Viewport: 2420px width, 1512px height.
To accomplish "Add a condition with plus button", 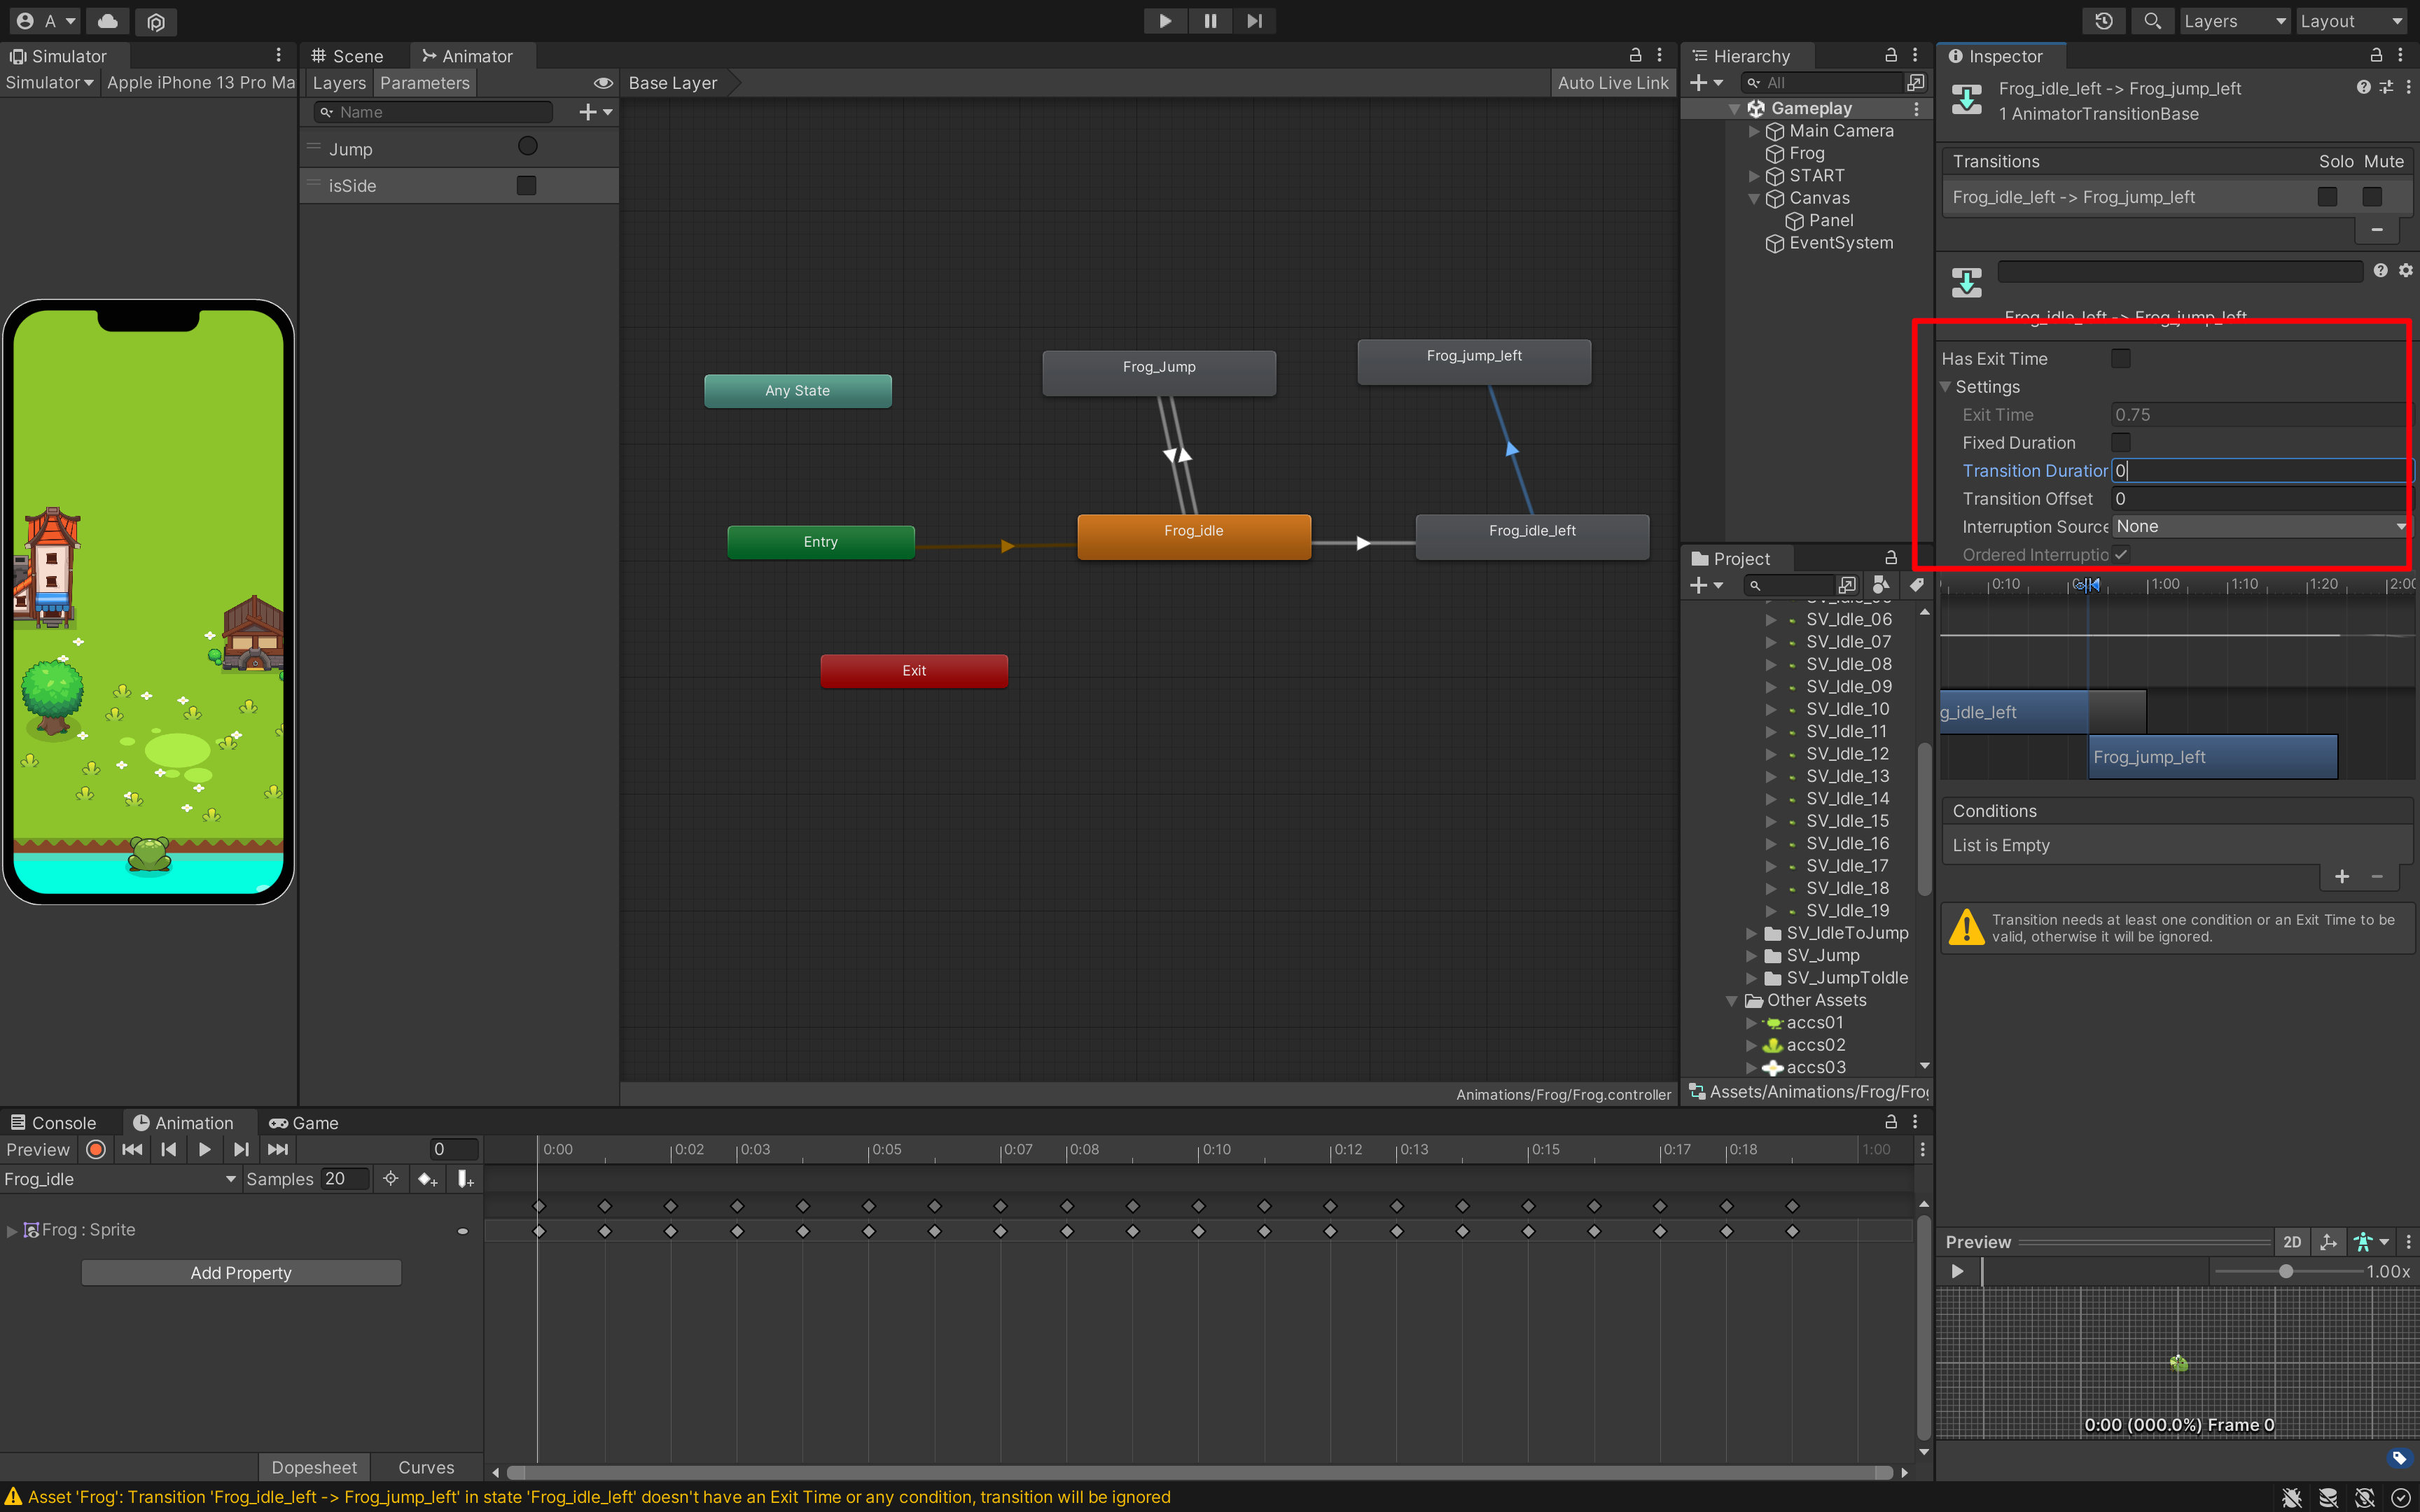I will (2342, 876).
